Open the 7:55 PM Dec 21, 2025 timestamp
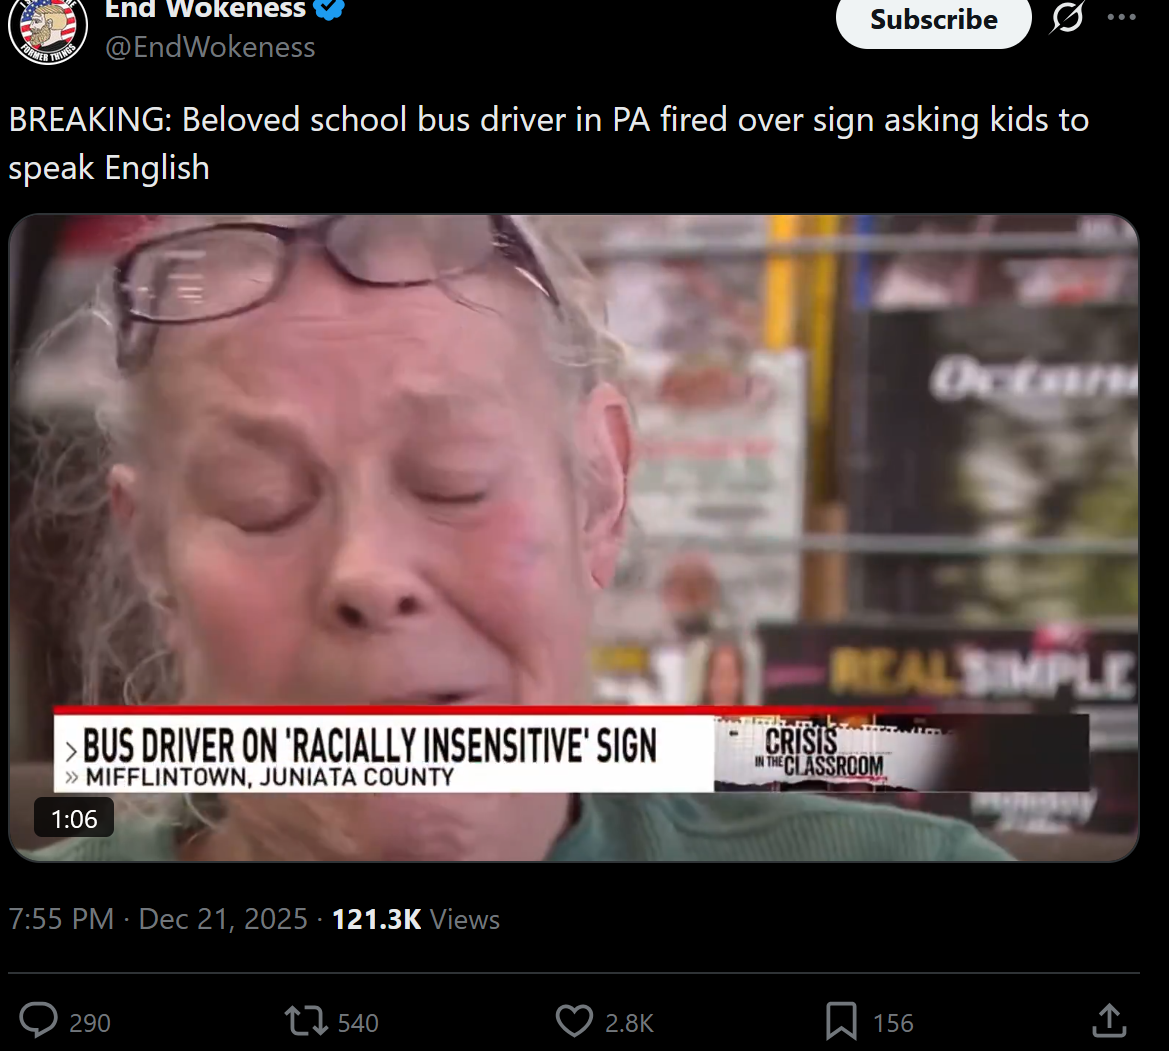The height and width of the screenshot is (1051, 1169). coord(158,919)
